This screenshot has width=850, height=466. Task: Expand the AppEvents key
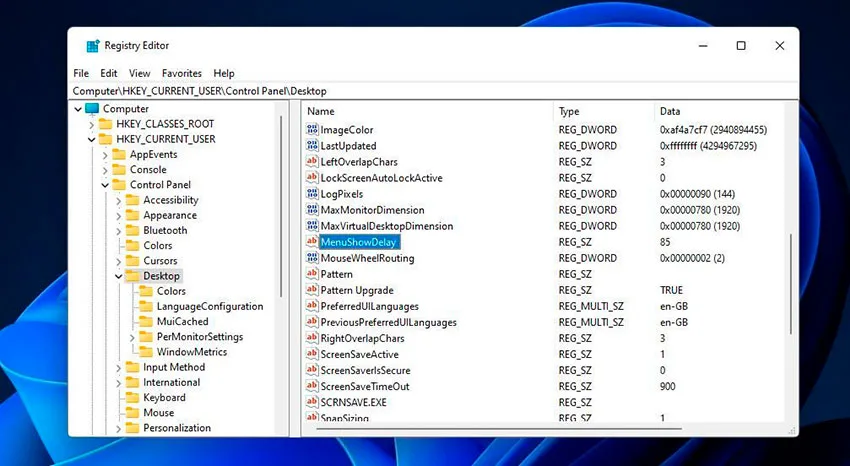click(105, 155)
